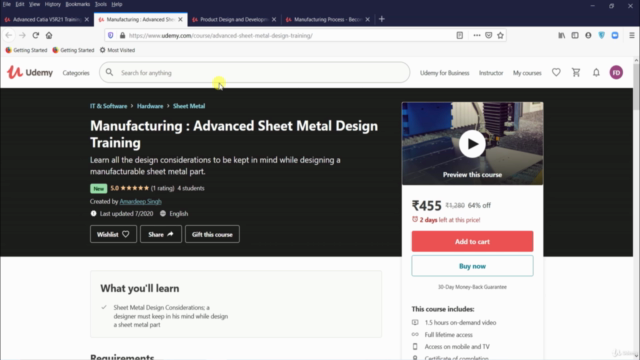
Task: Open instructor Amardeep Singh link
Action: coord(140,201)
